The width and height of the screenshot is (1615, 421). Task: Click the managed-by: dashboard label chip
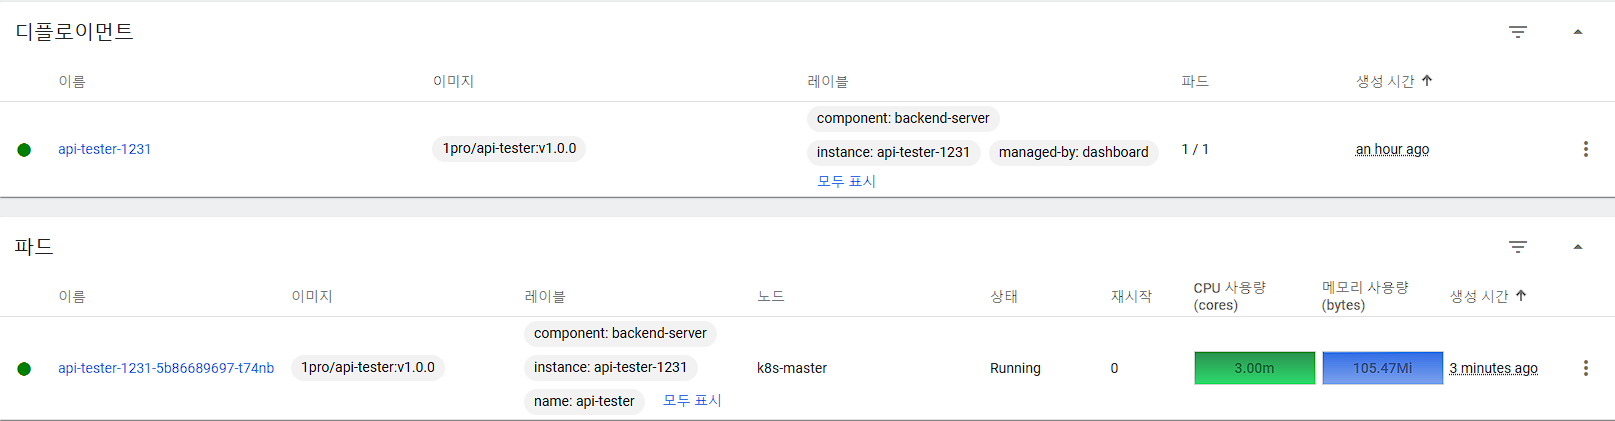1073,152
